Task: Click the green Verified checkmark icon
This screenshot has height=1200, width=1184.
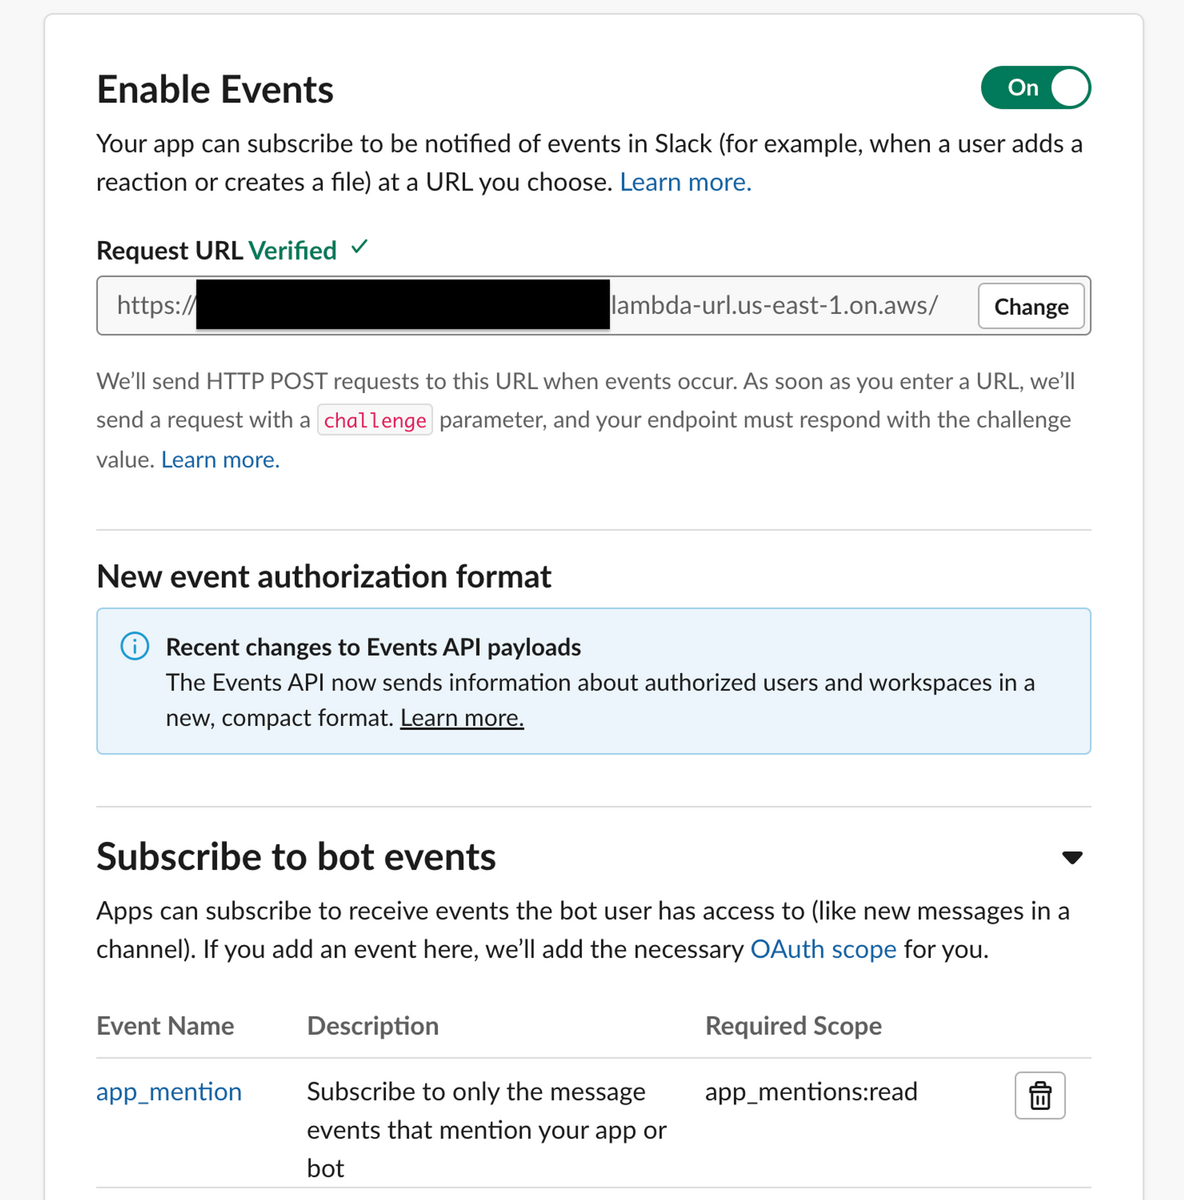Action: pyautogui.click(x=360, y=247)
